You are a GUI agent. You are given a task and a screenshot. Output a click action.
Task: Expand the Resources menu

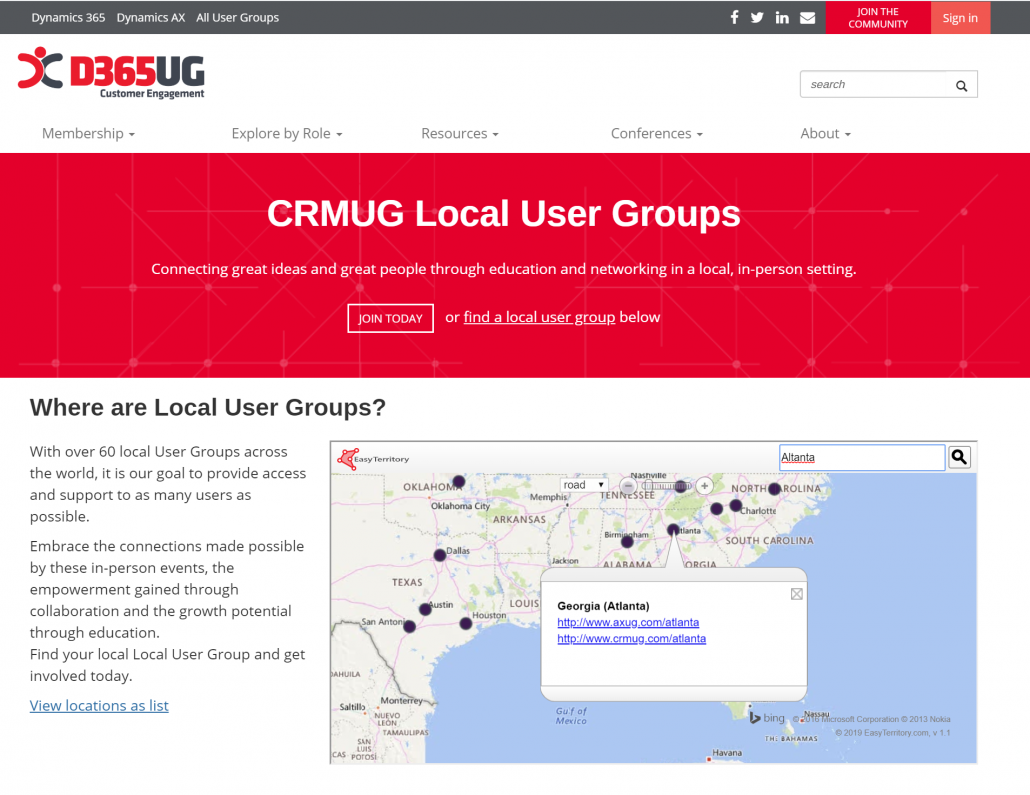[x=460, y=133]
